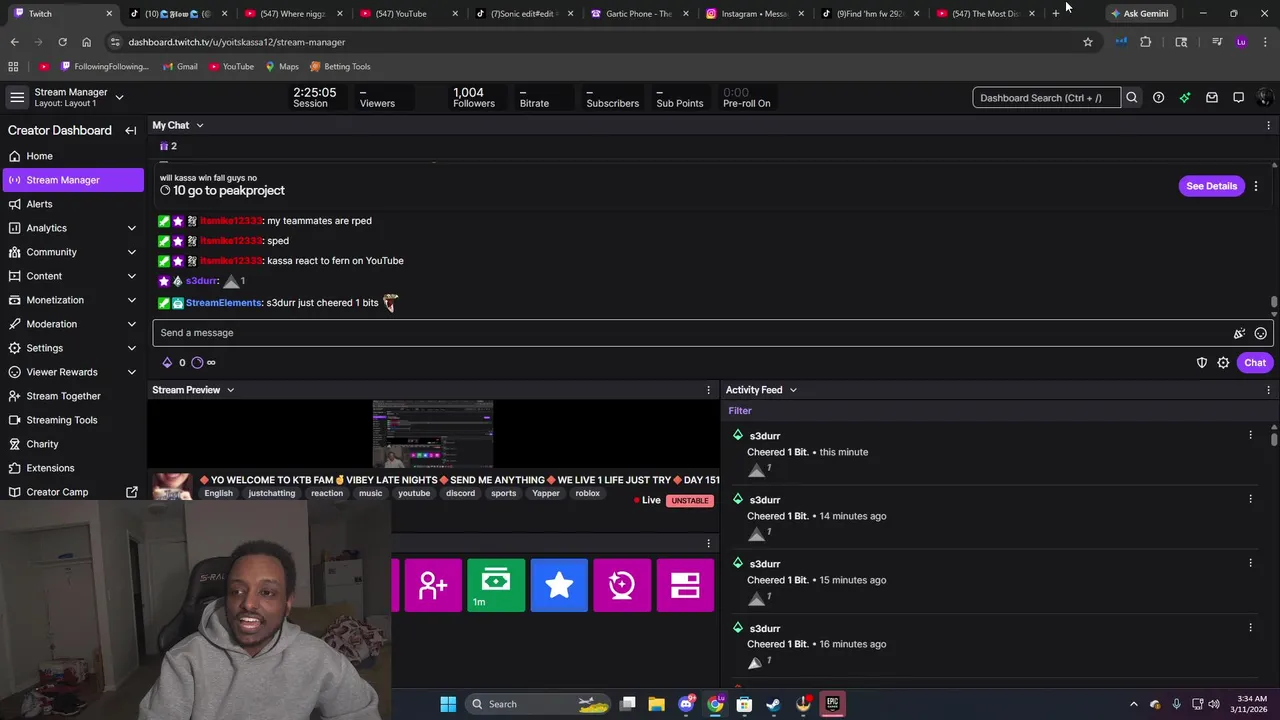Open the dashboard inbox icon

(x=1212, y=98)
